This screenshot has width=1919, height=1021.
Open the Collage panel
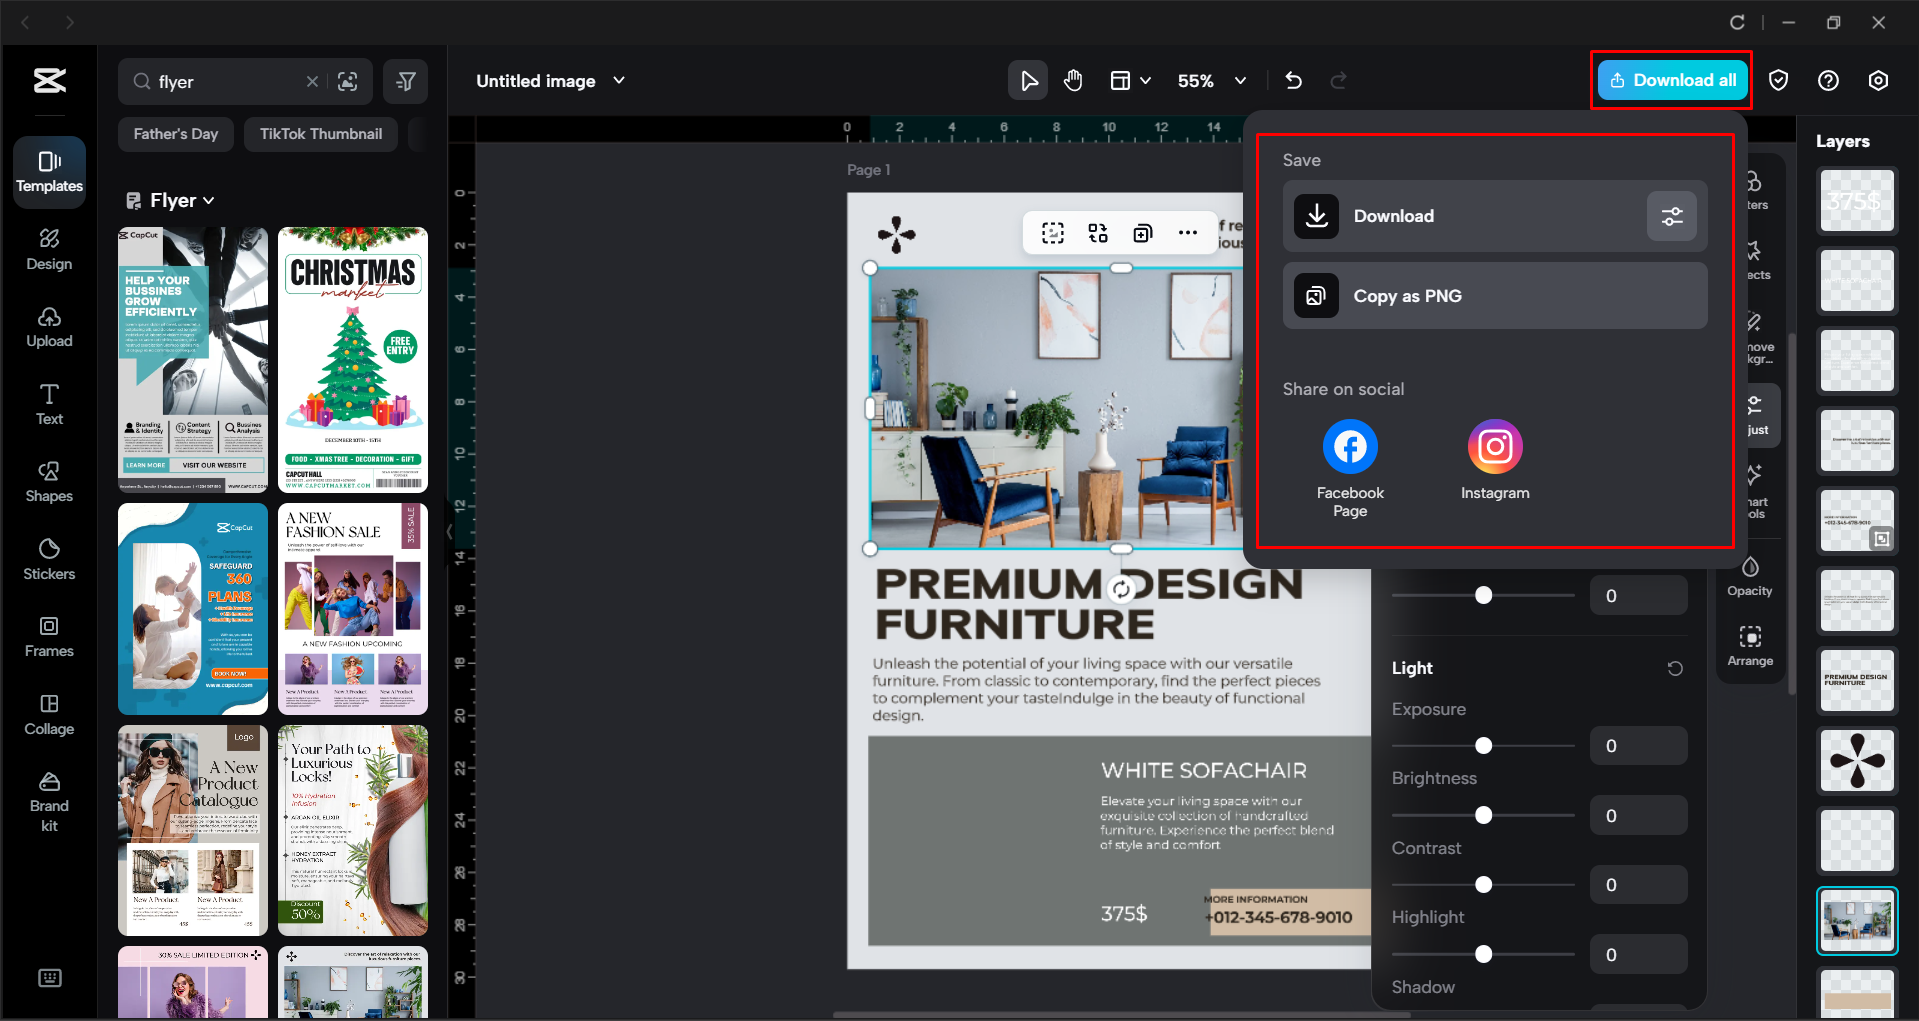point(48,714)
